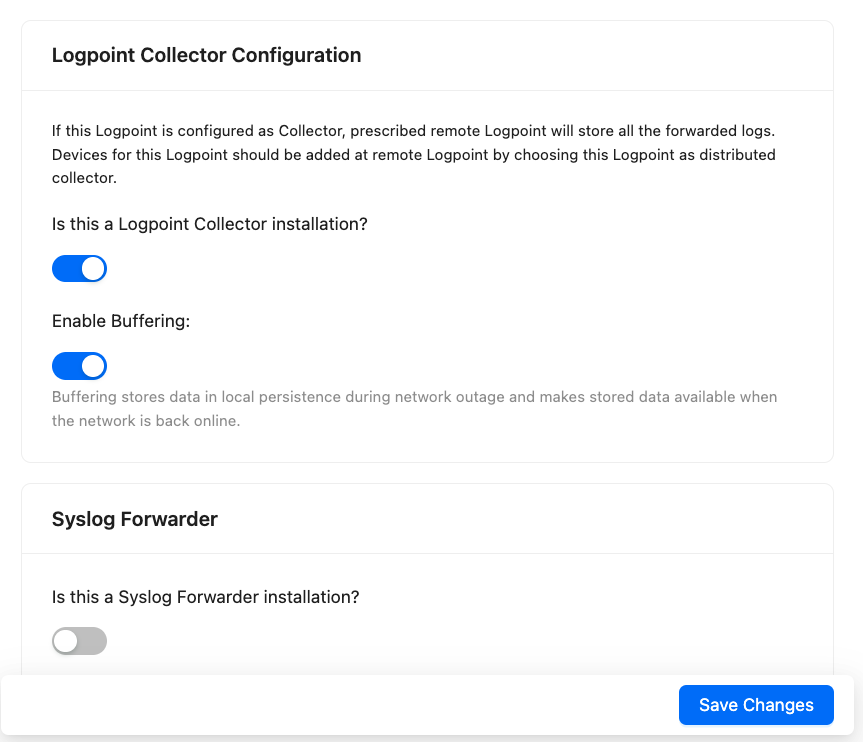Select the Logpoint Collector Configuration heading

207,55
